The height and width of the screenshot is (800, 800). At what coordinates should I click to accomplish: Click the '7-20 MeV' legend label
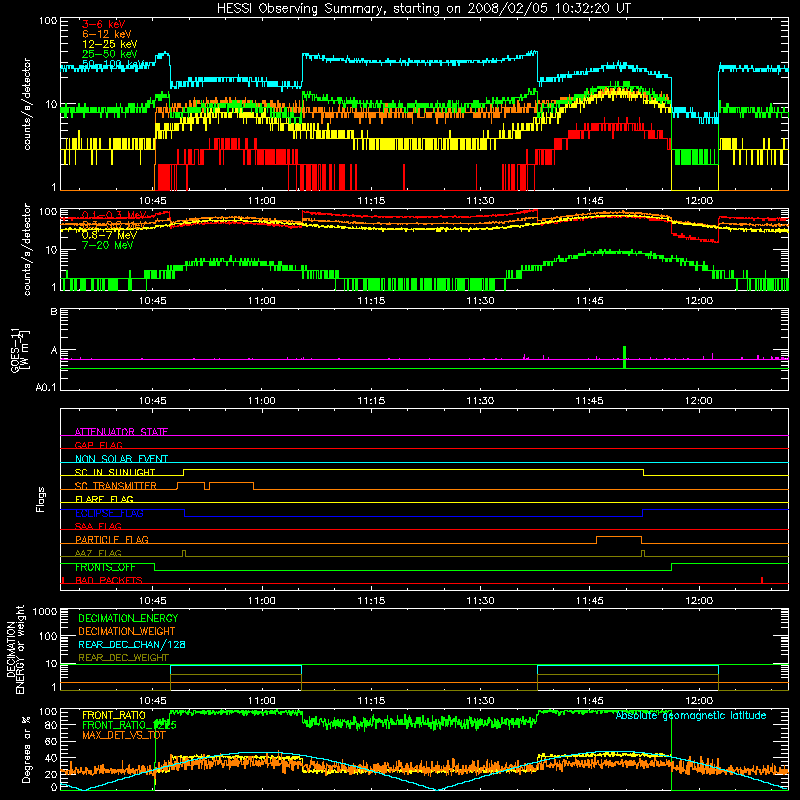tap(108, 245)
